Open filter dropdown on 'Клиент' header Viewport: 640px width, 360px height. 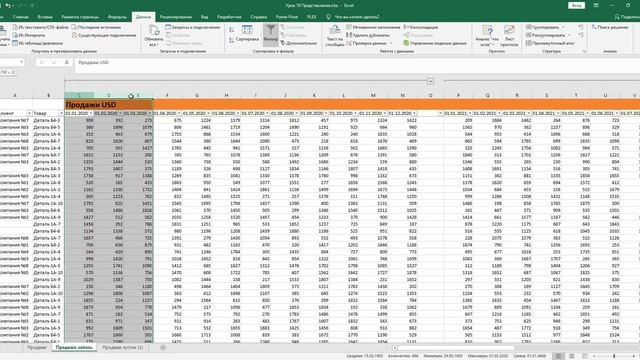pyautogui.click(x=29, y=113)
